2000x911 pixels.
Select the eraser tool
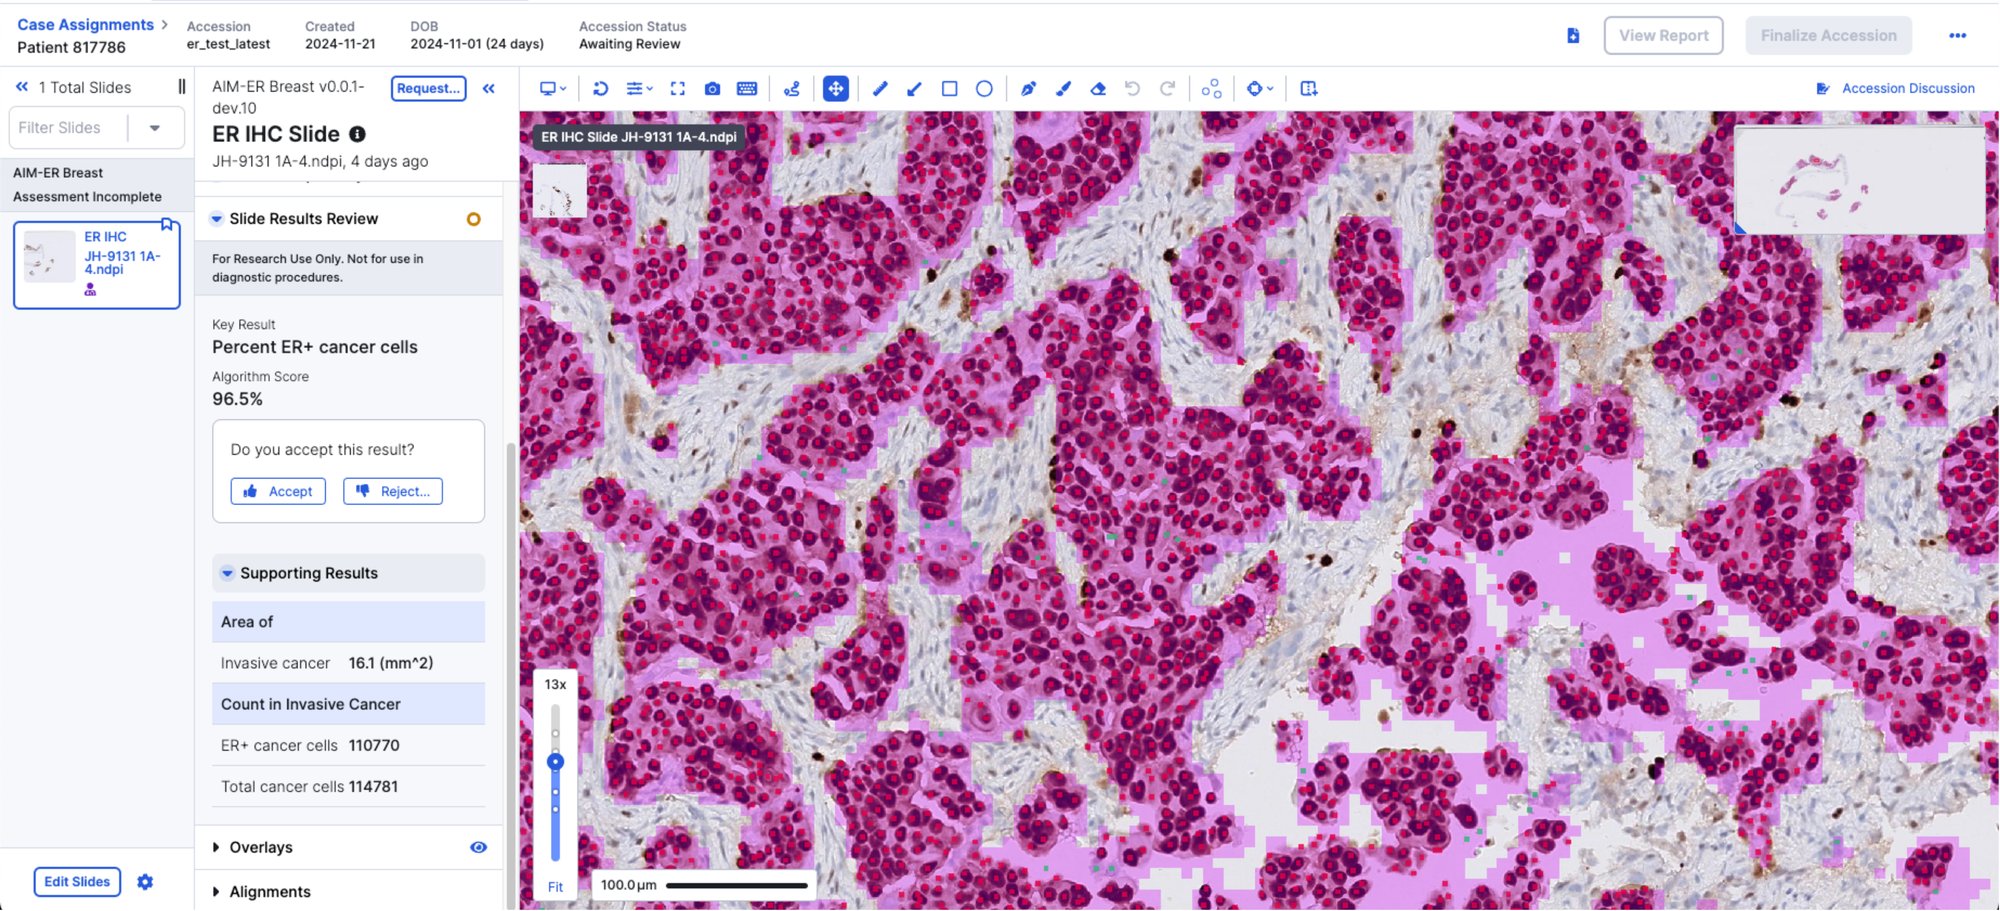pyautogui.click(x=1098, y=89)
